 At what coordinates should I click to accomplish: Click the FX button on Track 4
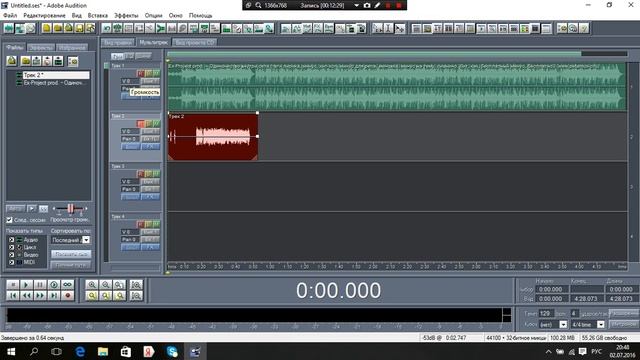pos(150,247)
